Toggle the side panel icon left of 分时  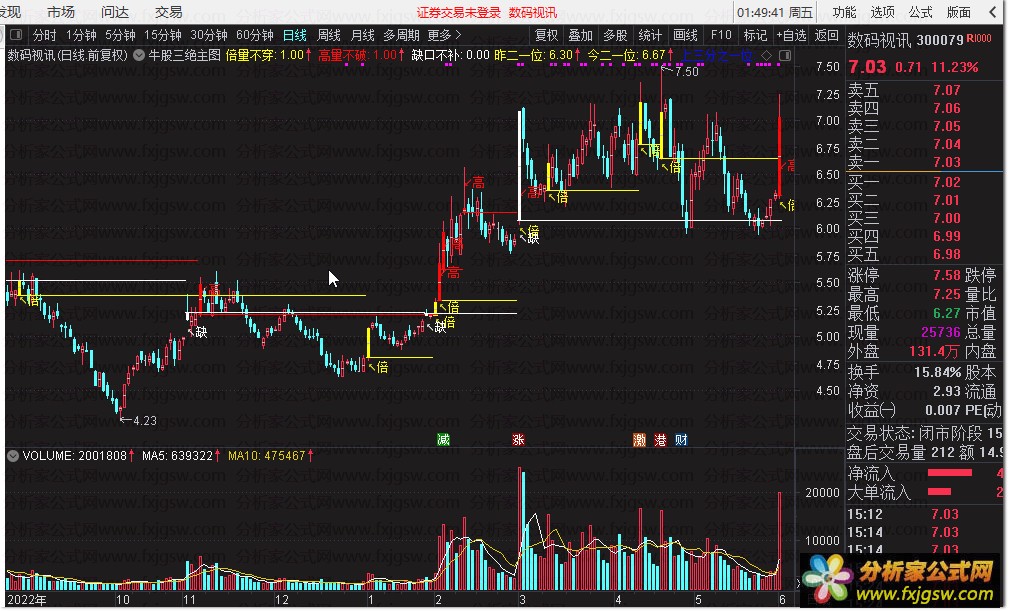(x=16, y=35)
